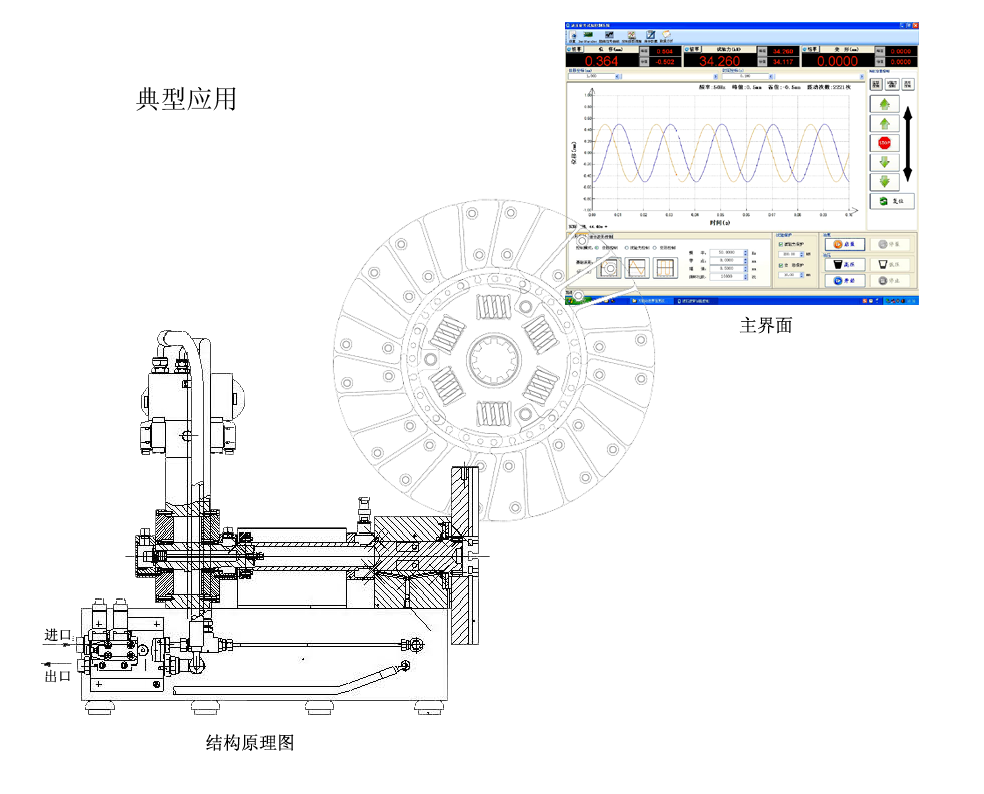Click the cycle count spinner showing 10000
Screen dimensions: 984x794
pyautogui.click(x=725, y=276)
